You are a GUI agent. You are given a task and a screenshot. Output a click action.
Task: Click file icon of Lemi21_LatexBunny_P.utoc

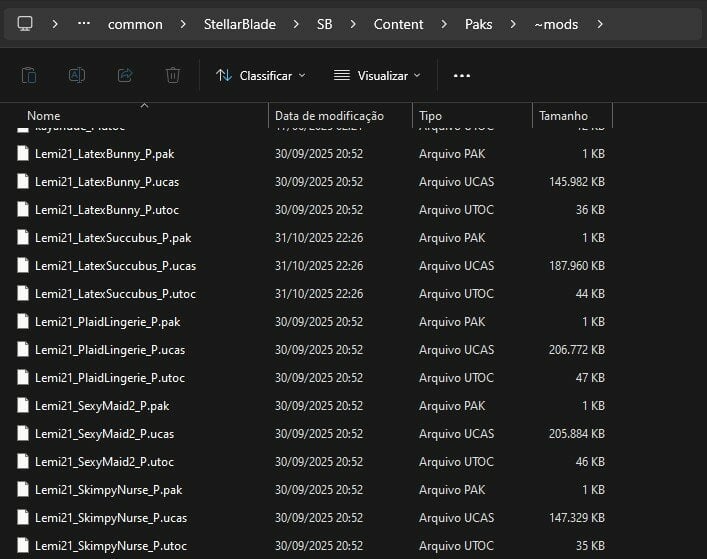tap(23, 209)
